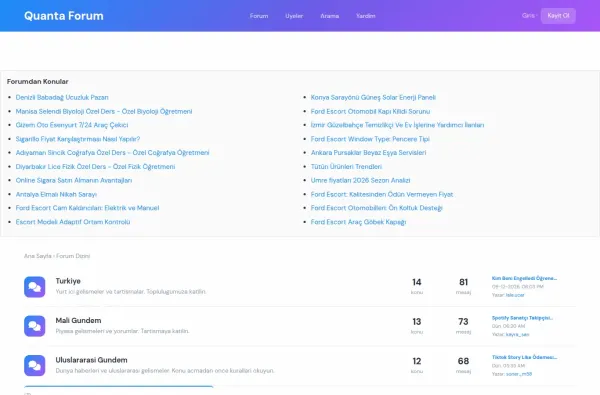Open the Uyeler menu item

pyautogui.click(x=294, y=16)
